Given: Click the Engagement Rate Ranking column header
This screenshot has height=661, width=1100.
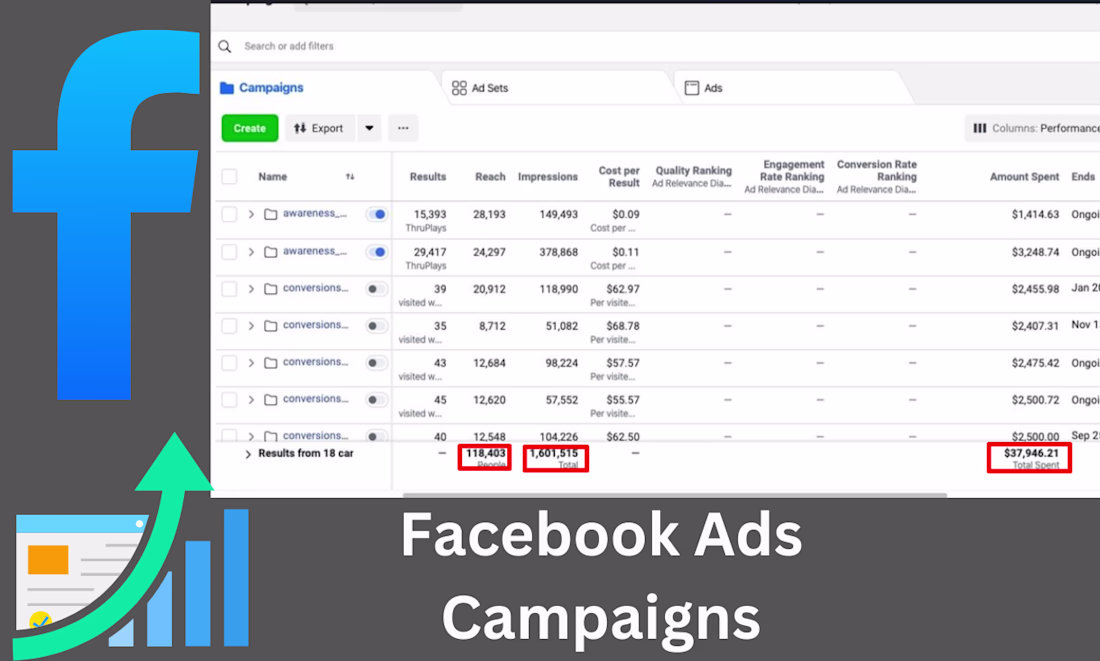Looking at the screenshot, I should pos(784,177).
